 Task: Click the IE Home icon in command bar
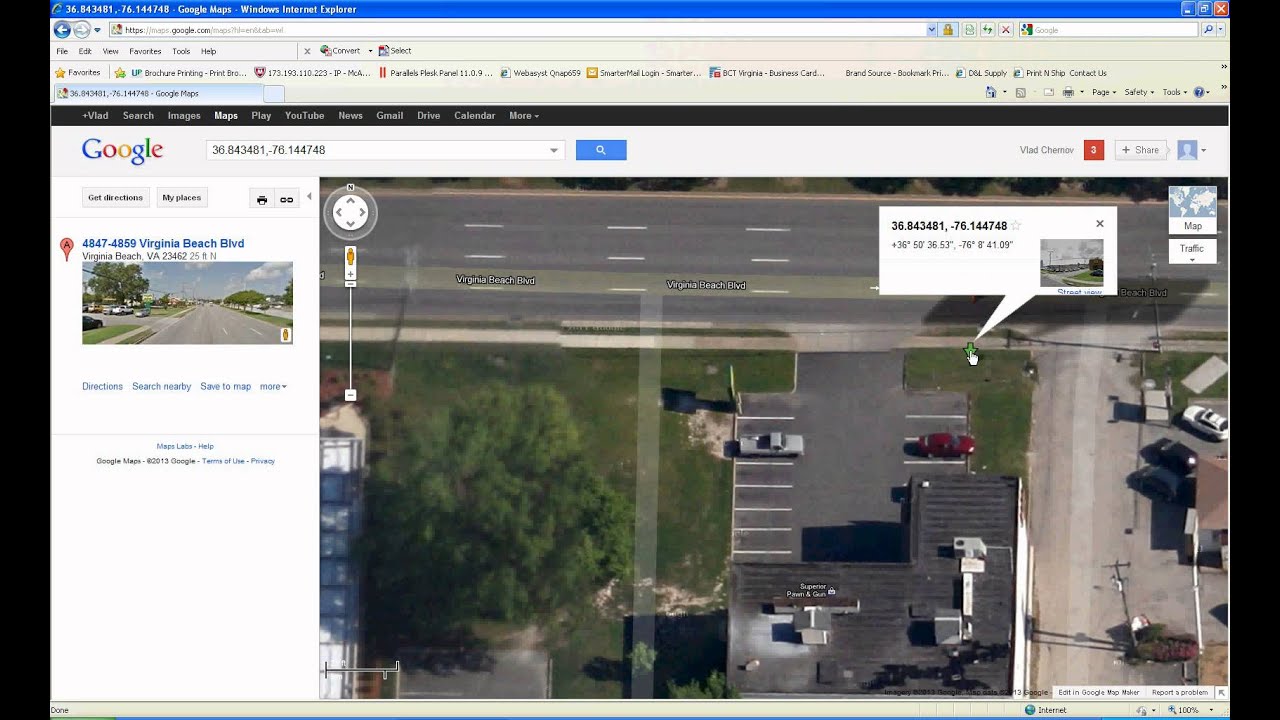[x=991, y=92]
